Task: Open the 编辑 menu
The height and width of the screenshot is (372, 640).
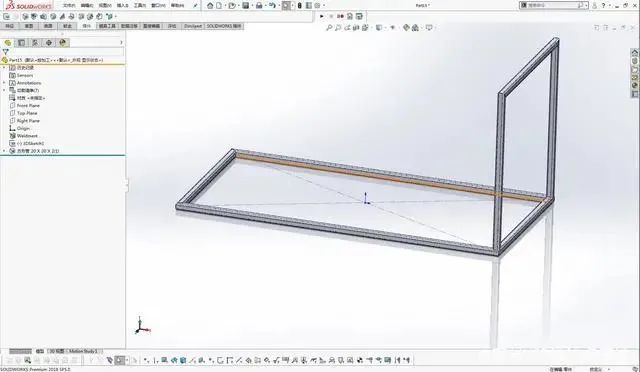Action: [x=87, y=6]
